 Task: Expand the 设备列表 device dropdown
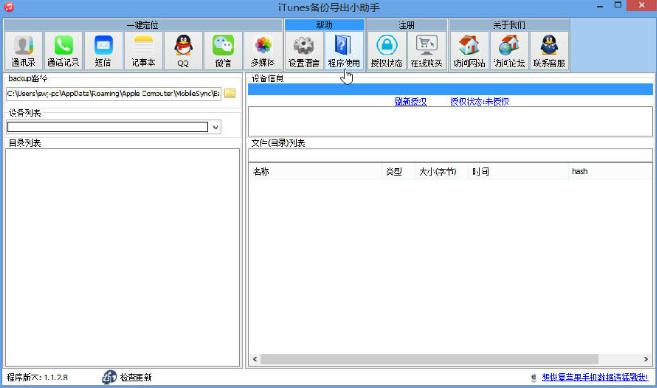(215, 127)
